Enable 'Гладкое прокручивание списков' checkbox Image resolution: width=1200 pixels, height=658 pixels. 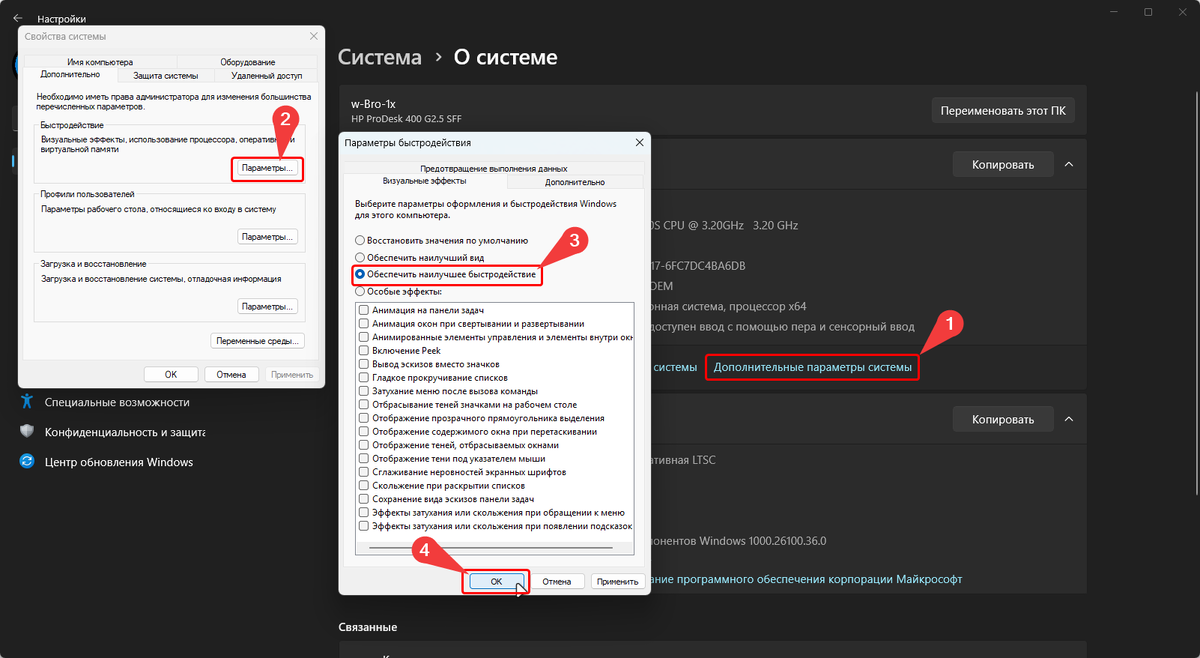364,378
